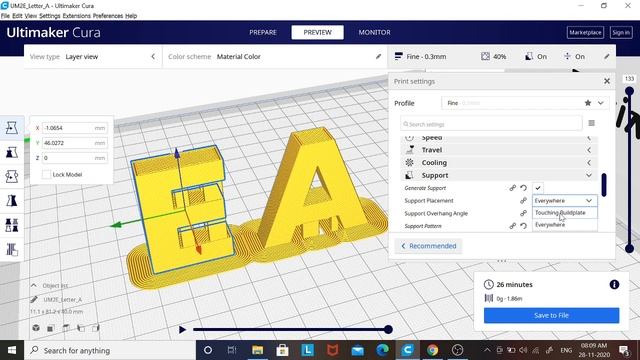Open the settings visibility hamburger menu
The height and width of the screenshot is (360, 640).
(591, 123)
